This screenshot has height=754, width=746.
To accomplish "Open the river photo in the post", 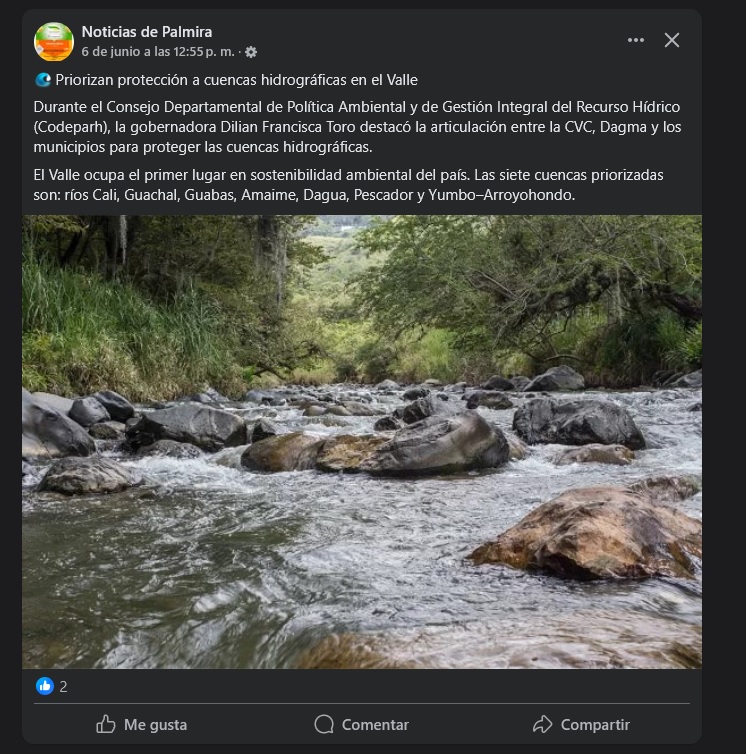I will coord(362,441).
